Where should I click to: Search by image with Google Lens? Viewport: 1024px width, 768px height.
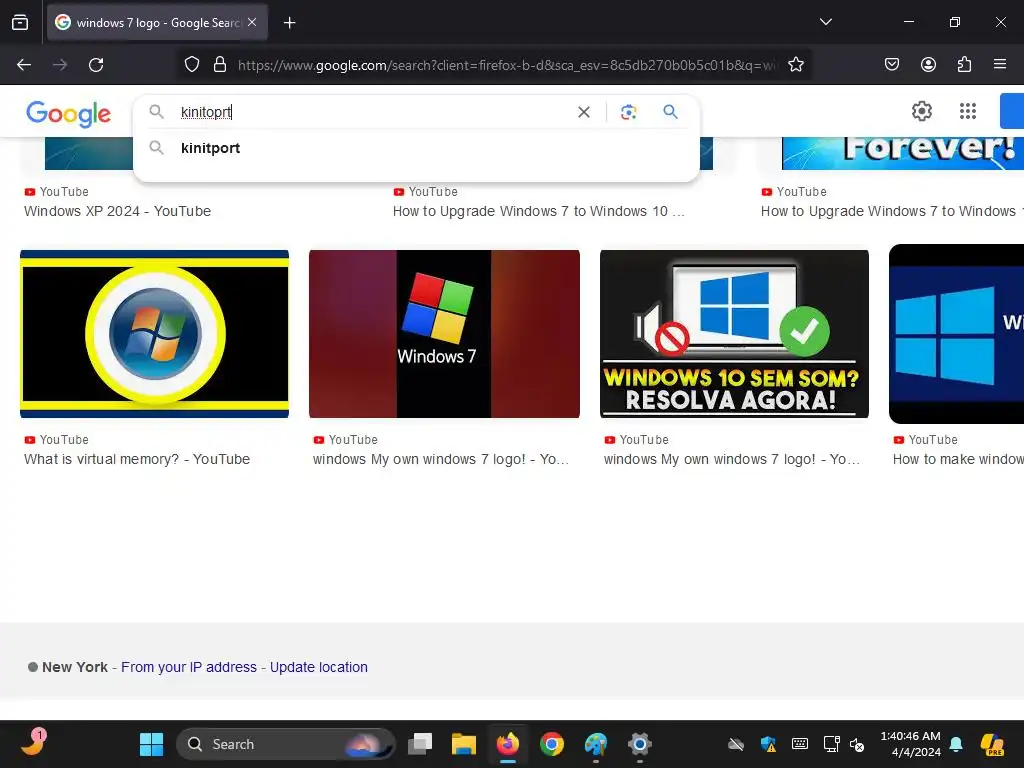[628, 112]
